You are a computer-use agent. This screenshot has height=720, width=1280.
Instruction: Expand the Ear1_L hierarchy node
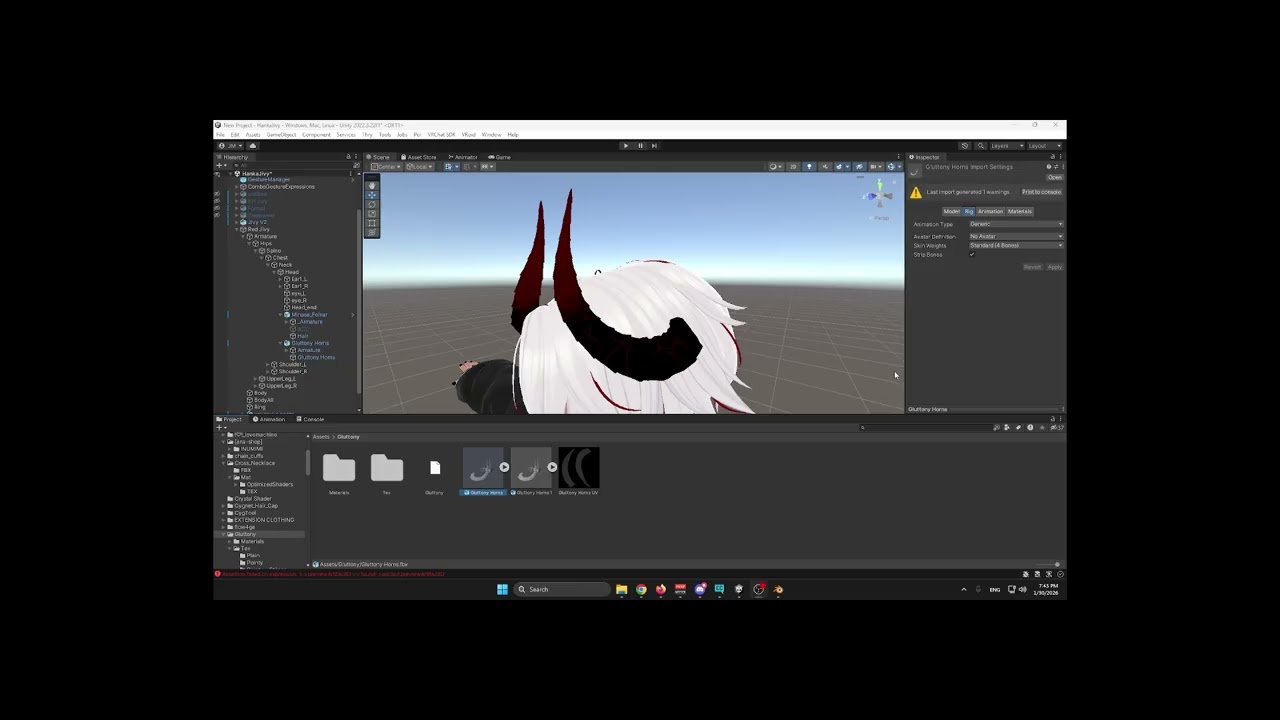tap(280, 279)
